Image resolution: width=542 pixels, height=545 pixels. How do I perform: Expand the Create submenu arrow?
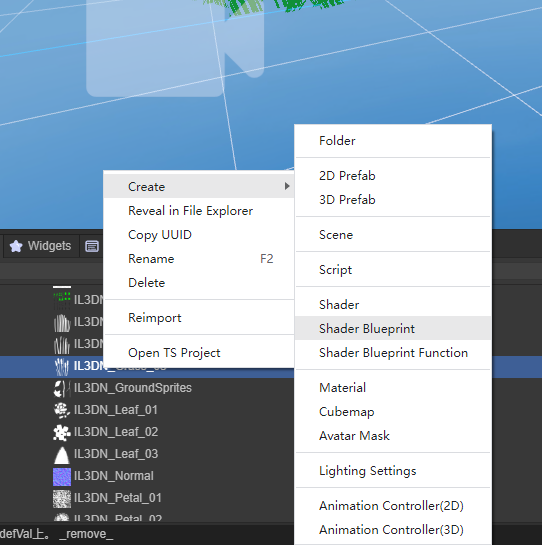pos(287,186)
